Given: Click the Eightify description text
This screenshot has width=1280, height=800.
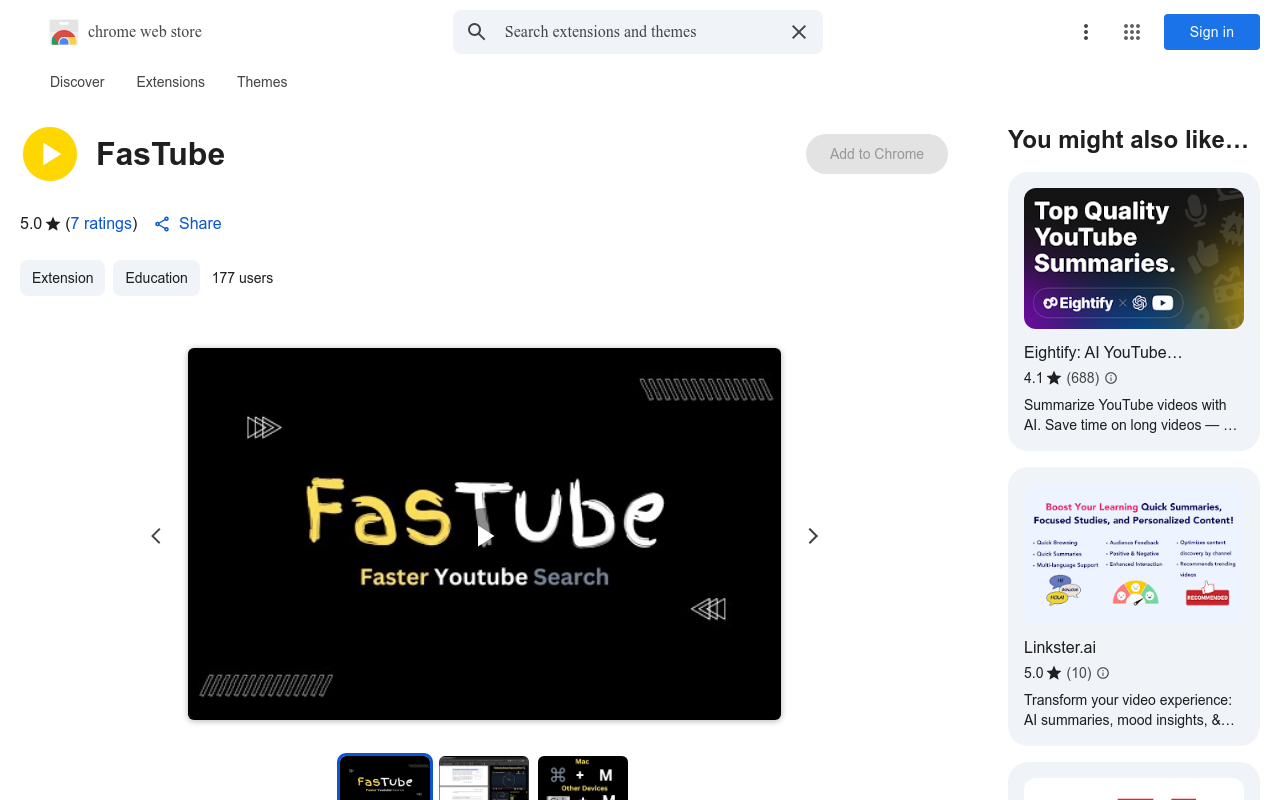Looking at the screenshot, I should (1130, 415).
